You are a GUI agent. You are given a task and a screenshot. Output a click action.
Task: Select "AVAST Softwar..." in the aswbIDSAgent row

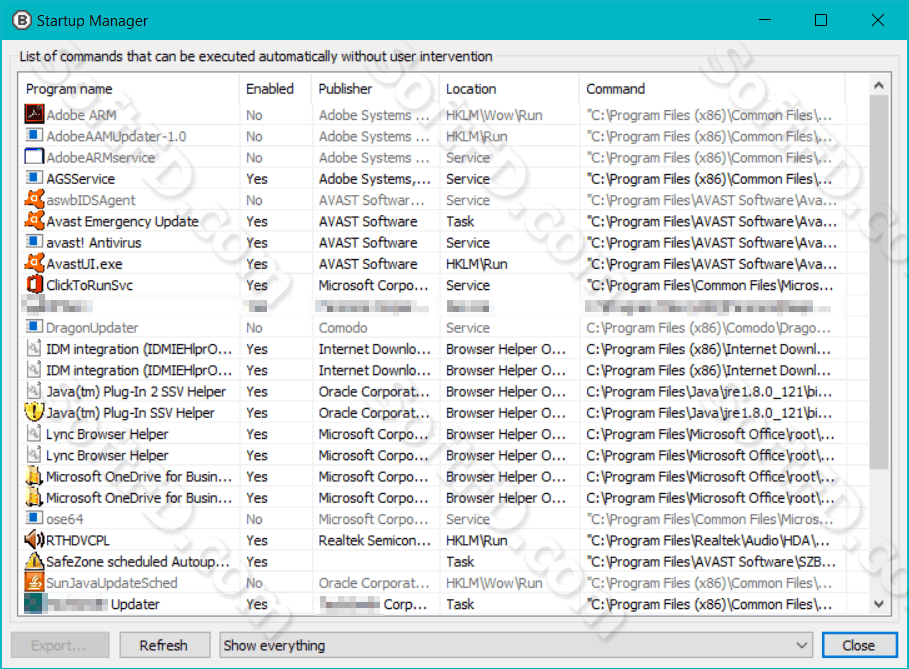(372, 200)
